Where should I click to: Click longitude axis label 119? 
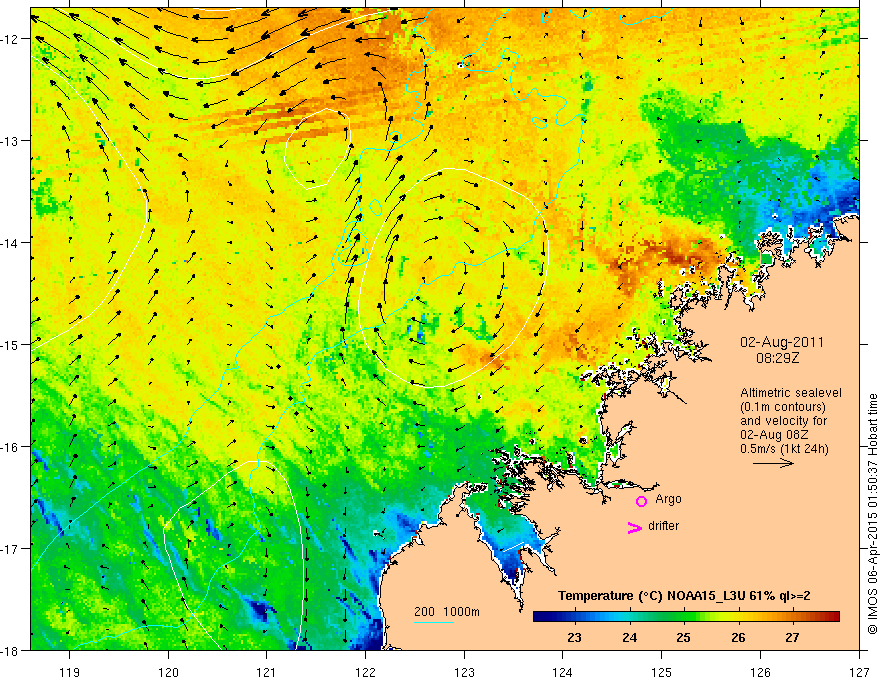(70, 672)
